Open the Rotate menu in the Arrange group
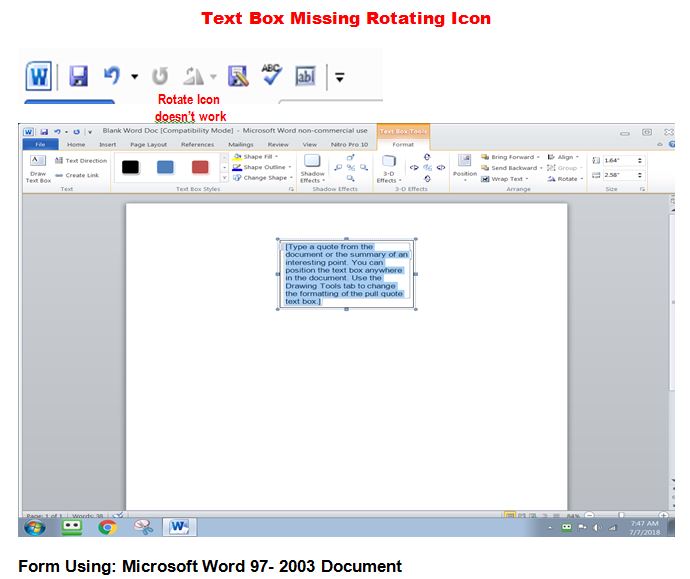690x579 pixels. coord(565,179)
